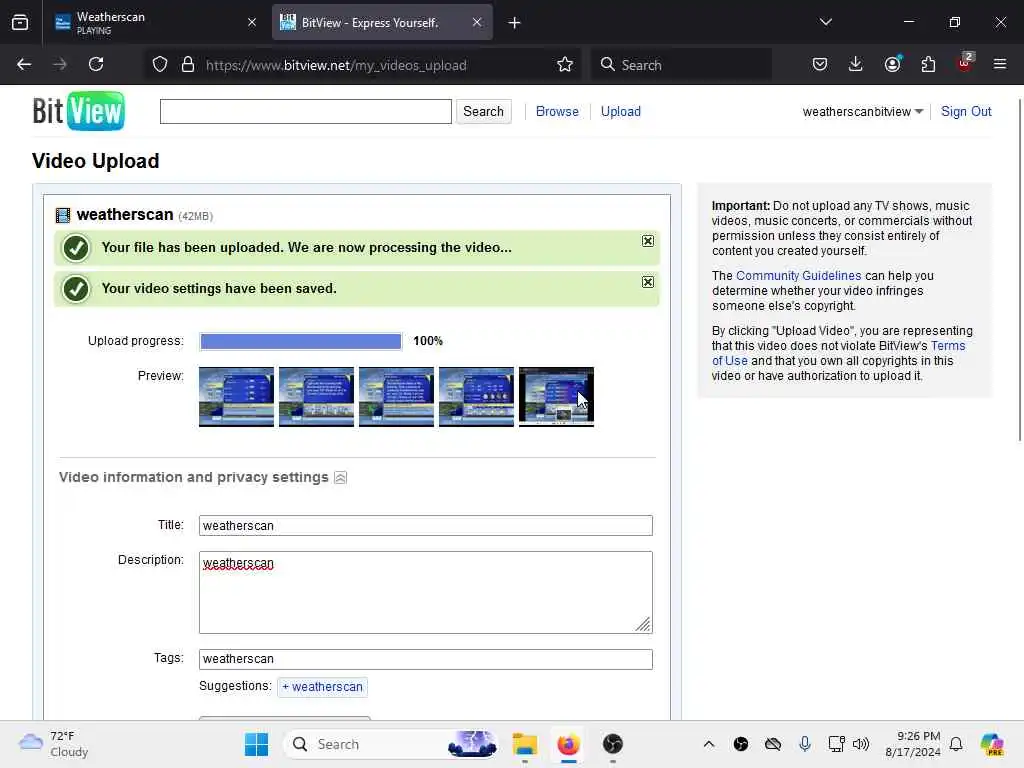This screenshot has height=768, width=1024.
Task: Open the Windows weather widget
Action: (54, 744)
